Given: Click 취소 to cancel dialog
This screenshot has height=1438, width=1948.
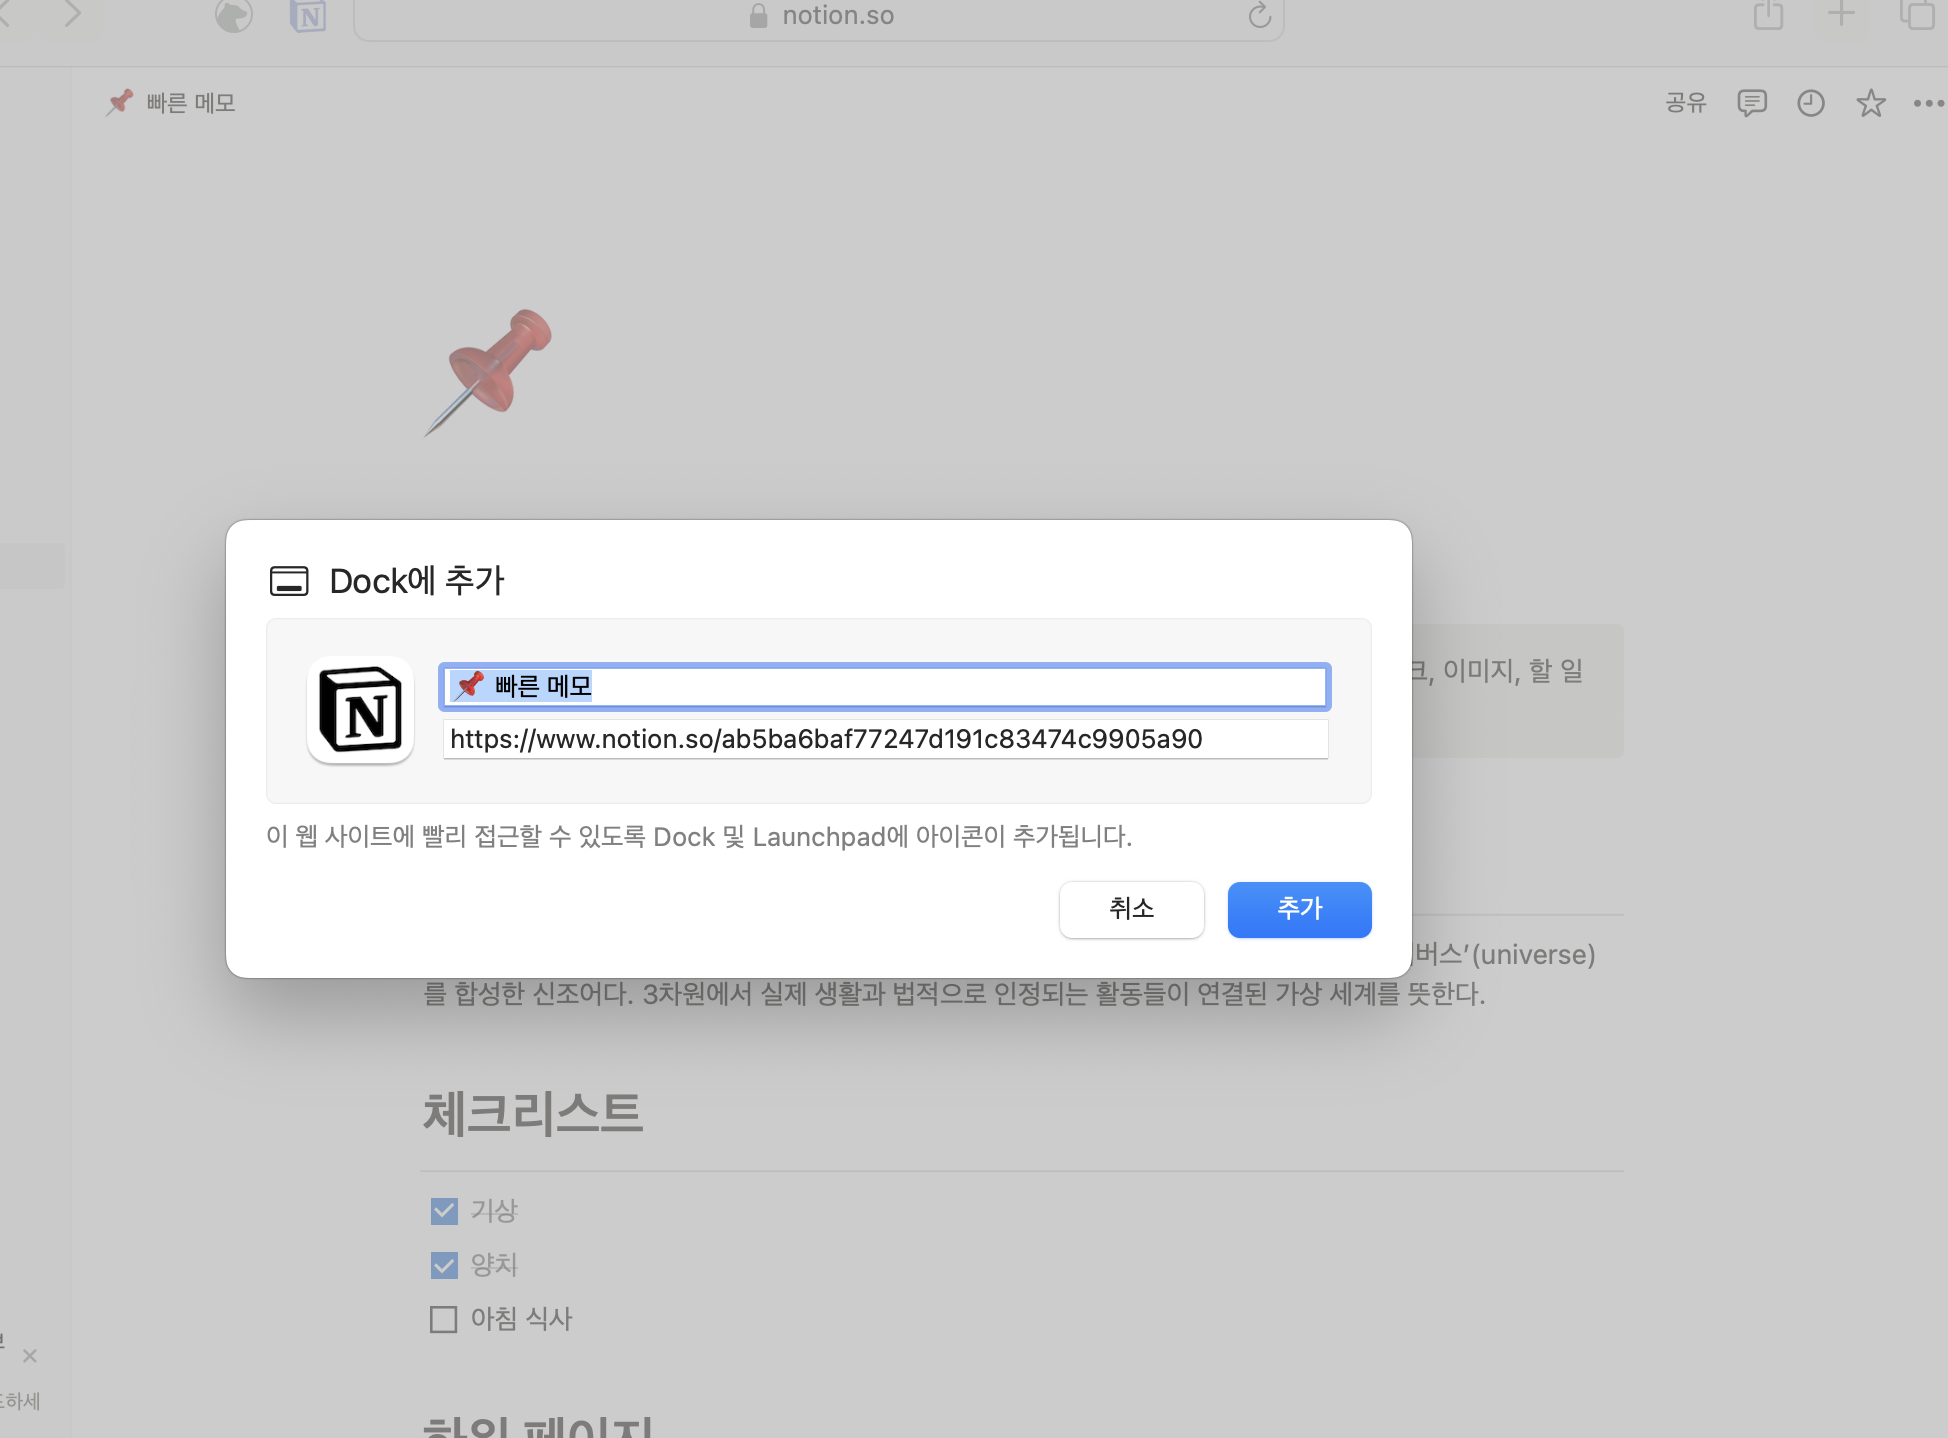Looking at the screenshot, I should (1131, 909).
